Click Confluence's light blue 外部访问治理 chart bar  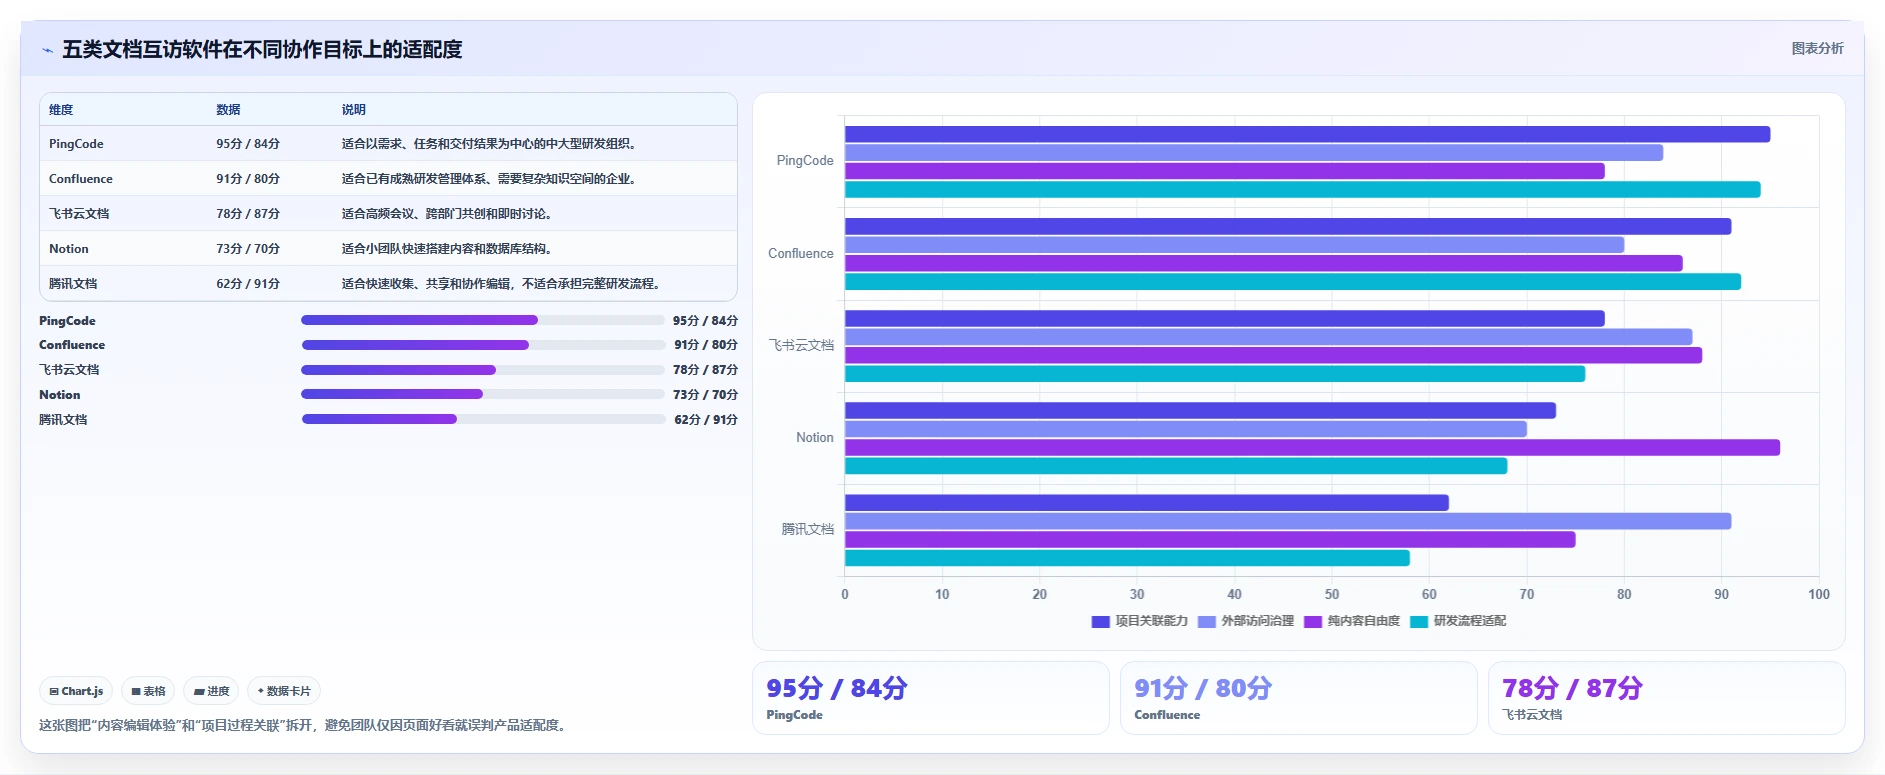pos(1234,245)
